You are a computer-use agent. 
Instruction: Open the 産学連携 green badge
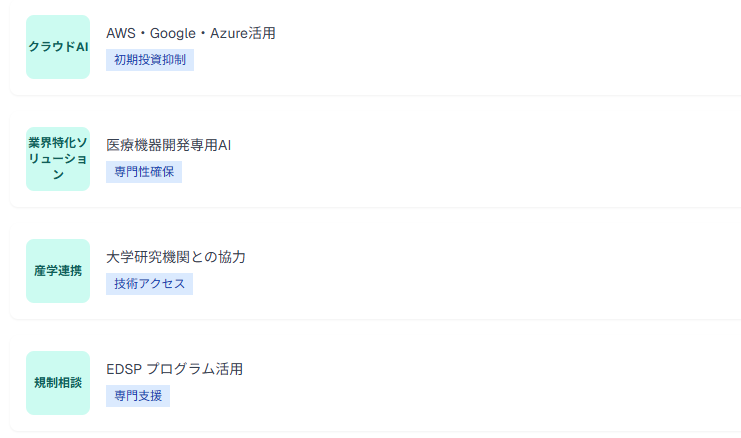pyautogui.click(x=58, y=271)
